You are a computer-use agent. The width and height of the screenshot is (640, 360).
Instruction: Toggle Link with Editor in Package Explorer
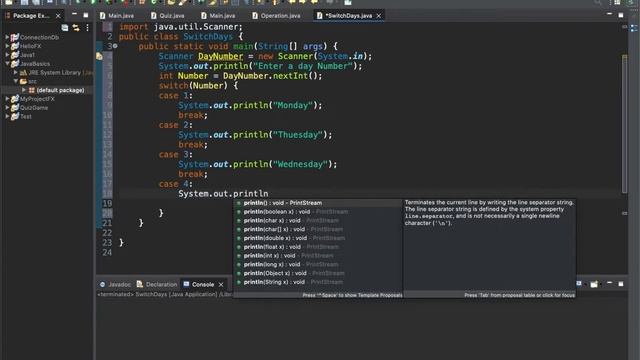click(76, 28)
